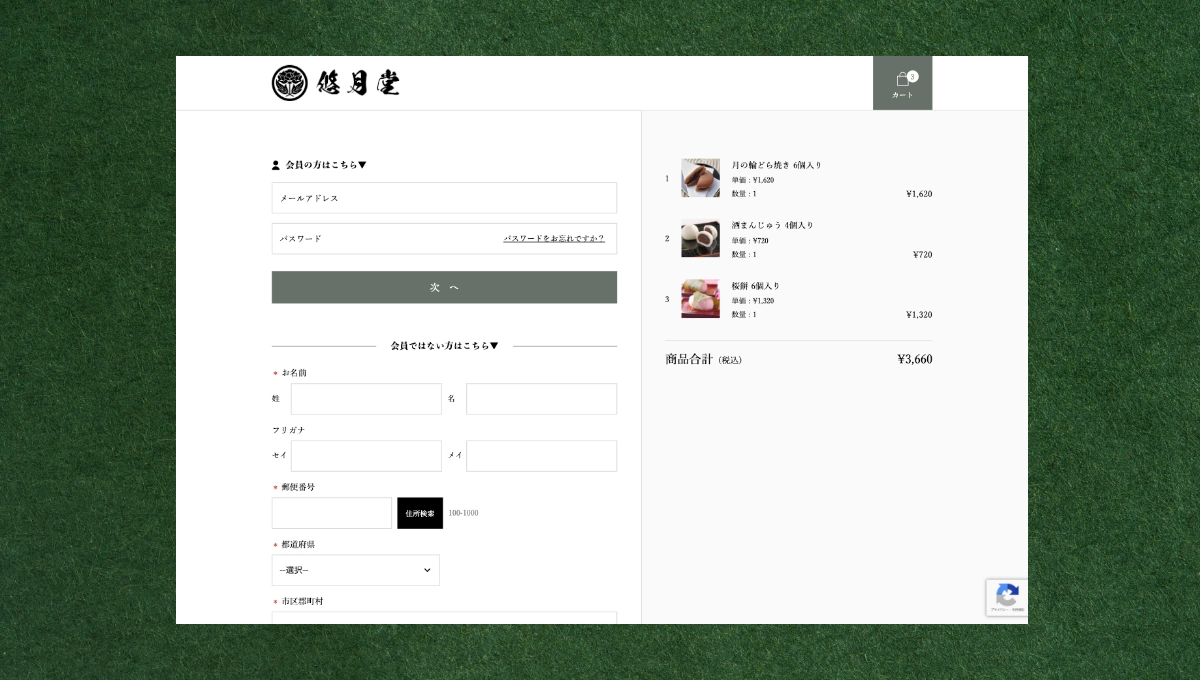Click the reCAPTCHA badge
Viewport: 1200px width, 680px height.
[1006, 597]
